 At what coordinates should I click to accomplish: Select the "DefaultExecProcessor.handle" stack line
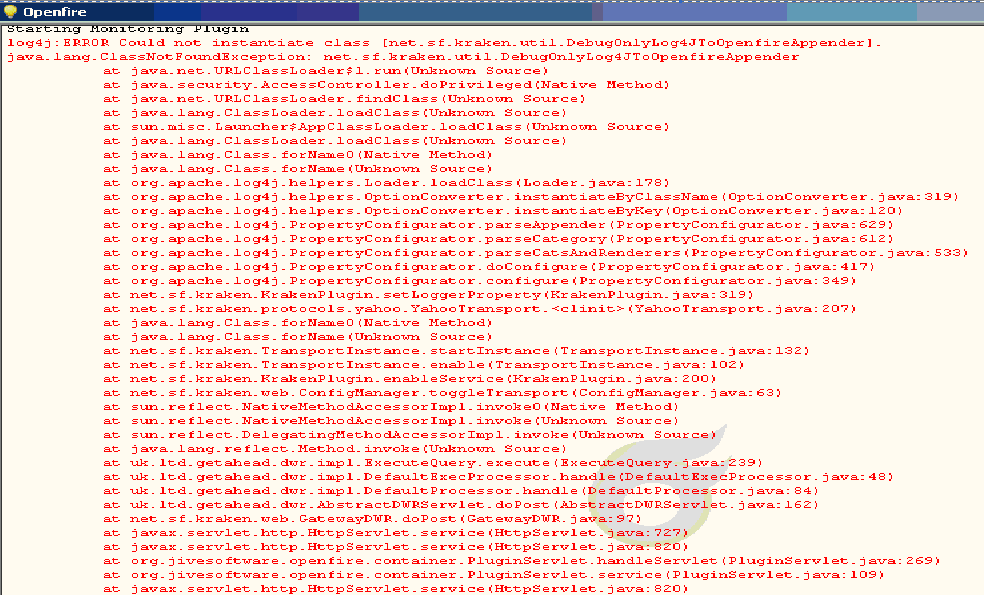(498, 477)
